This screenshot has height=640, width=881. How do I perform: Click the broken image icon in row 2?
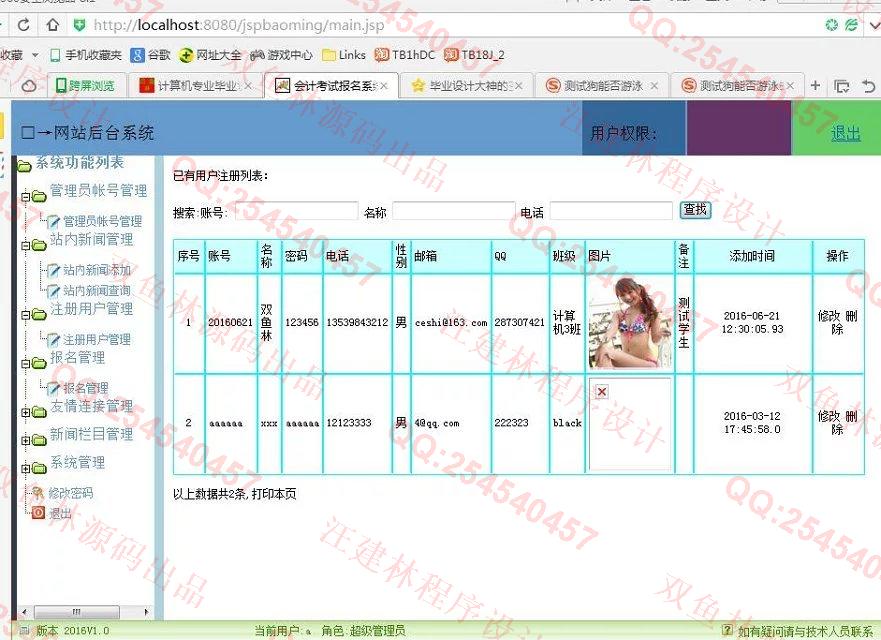coord(602,392)
